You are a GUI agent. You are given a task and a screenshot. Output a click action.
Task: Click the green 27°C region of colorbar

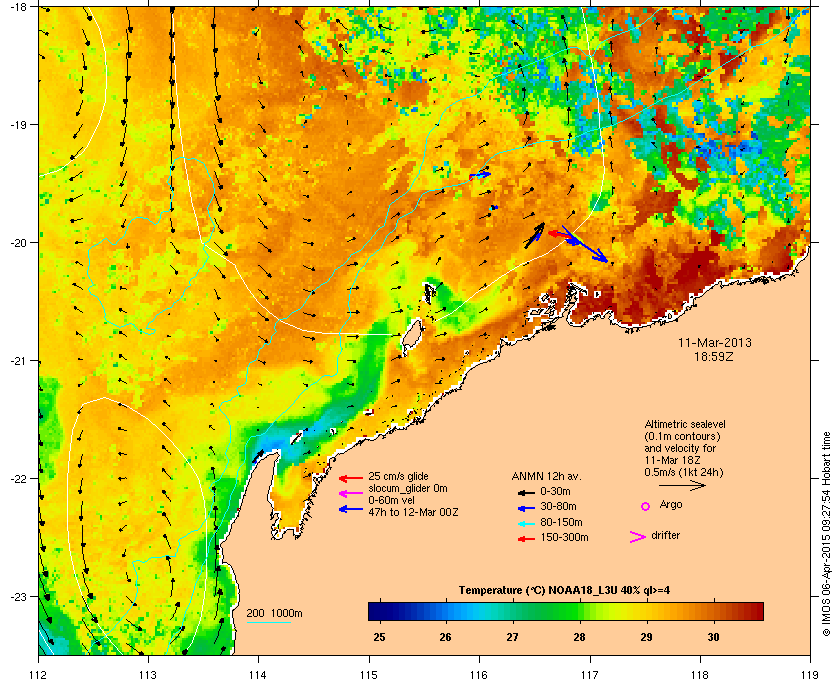coord(513,611)
